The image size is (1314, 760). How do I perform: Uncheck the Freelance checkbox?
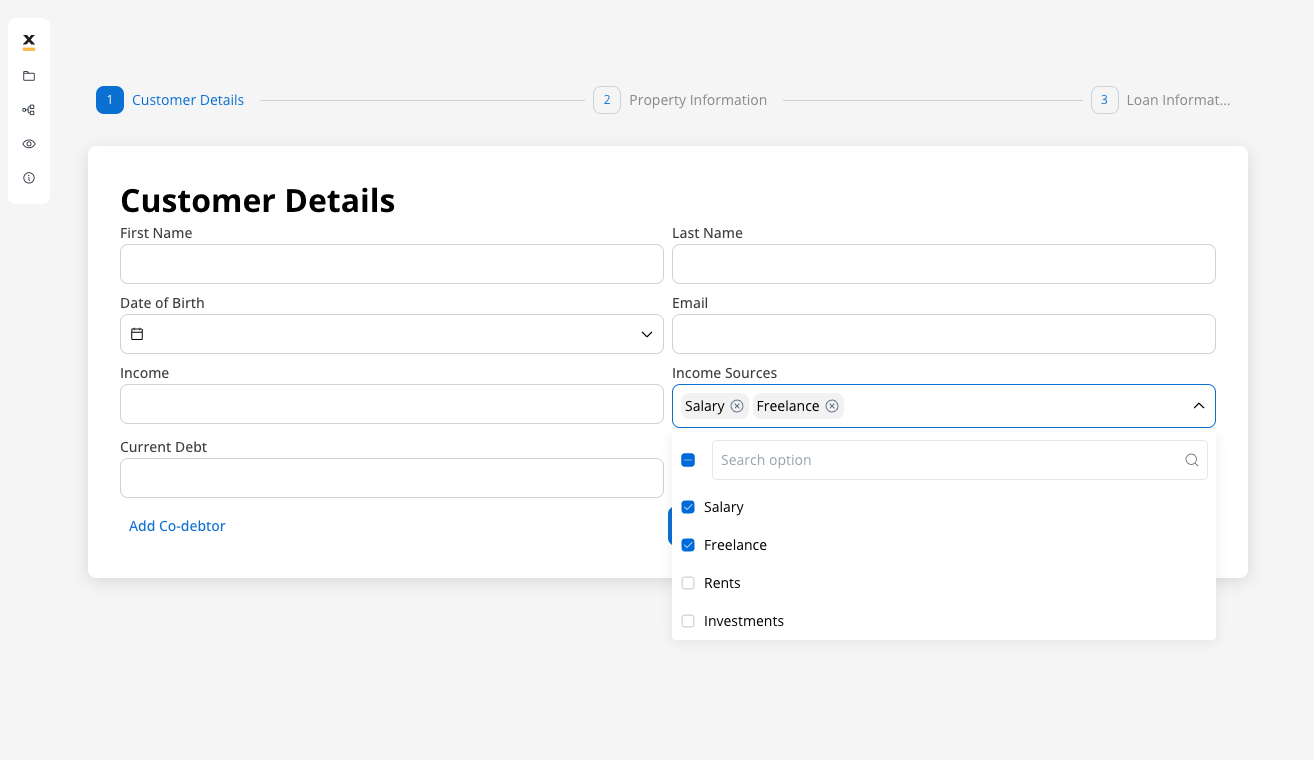pyautogui.click(x=688, y=545)
